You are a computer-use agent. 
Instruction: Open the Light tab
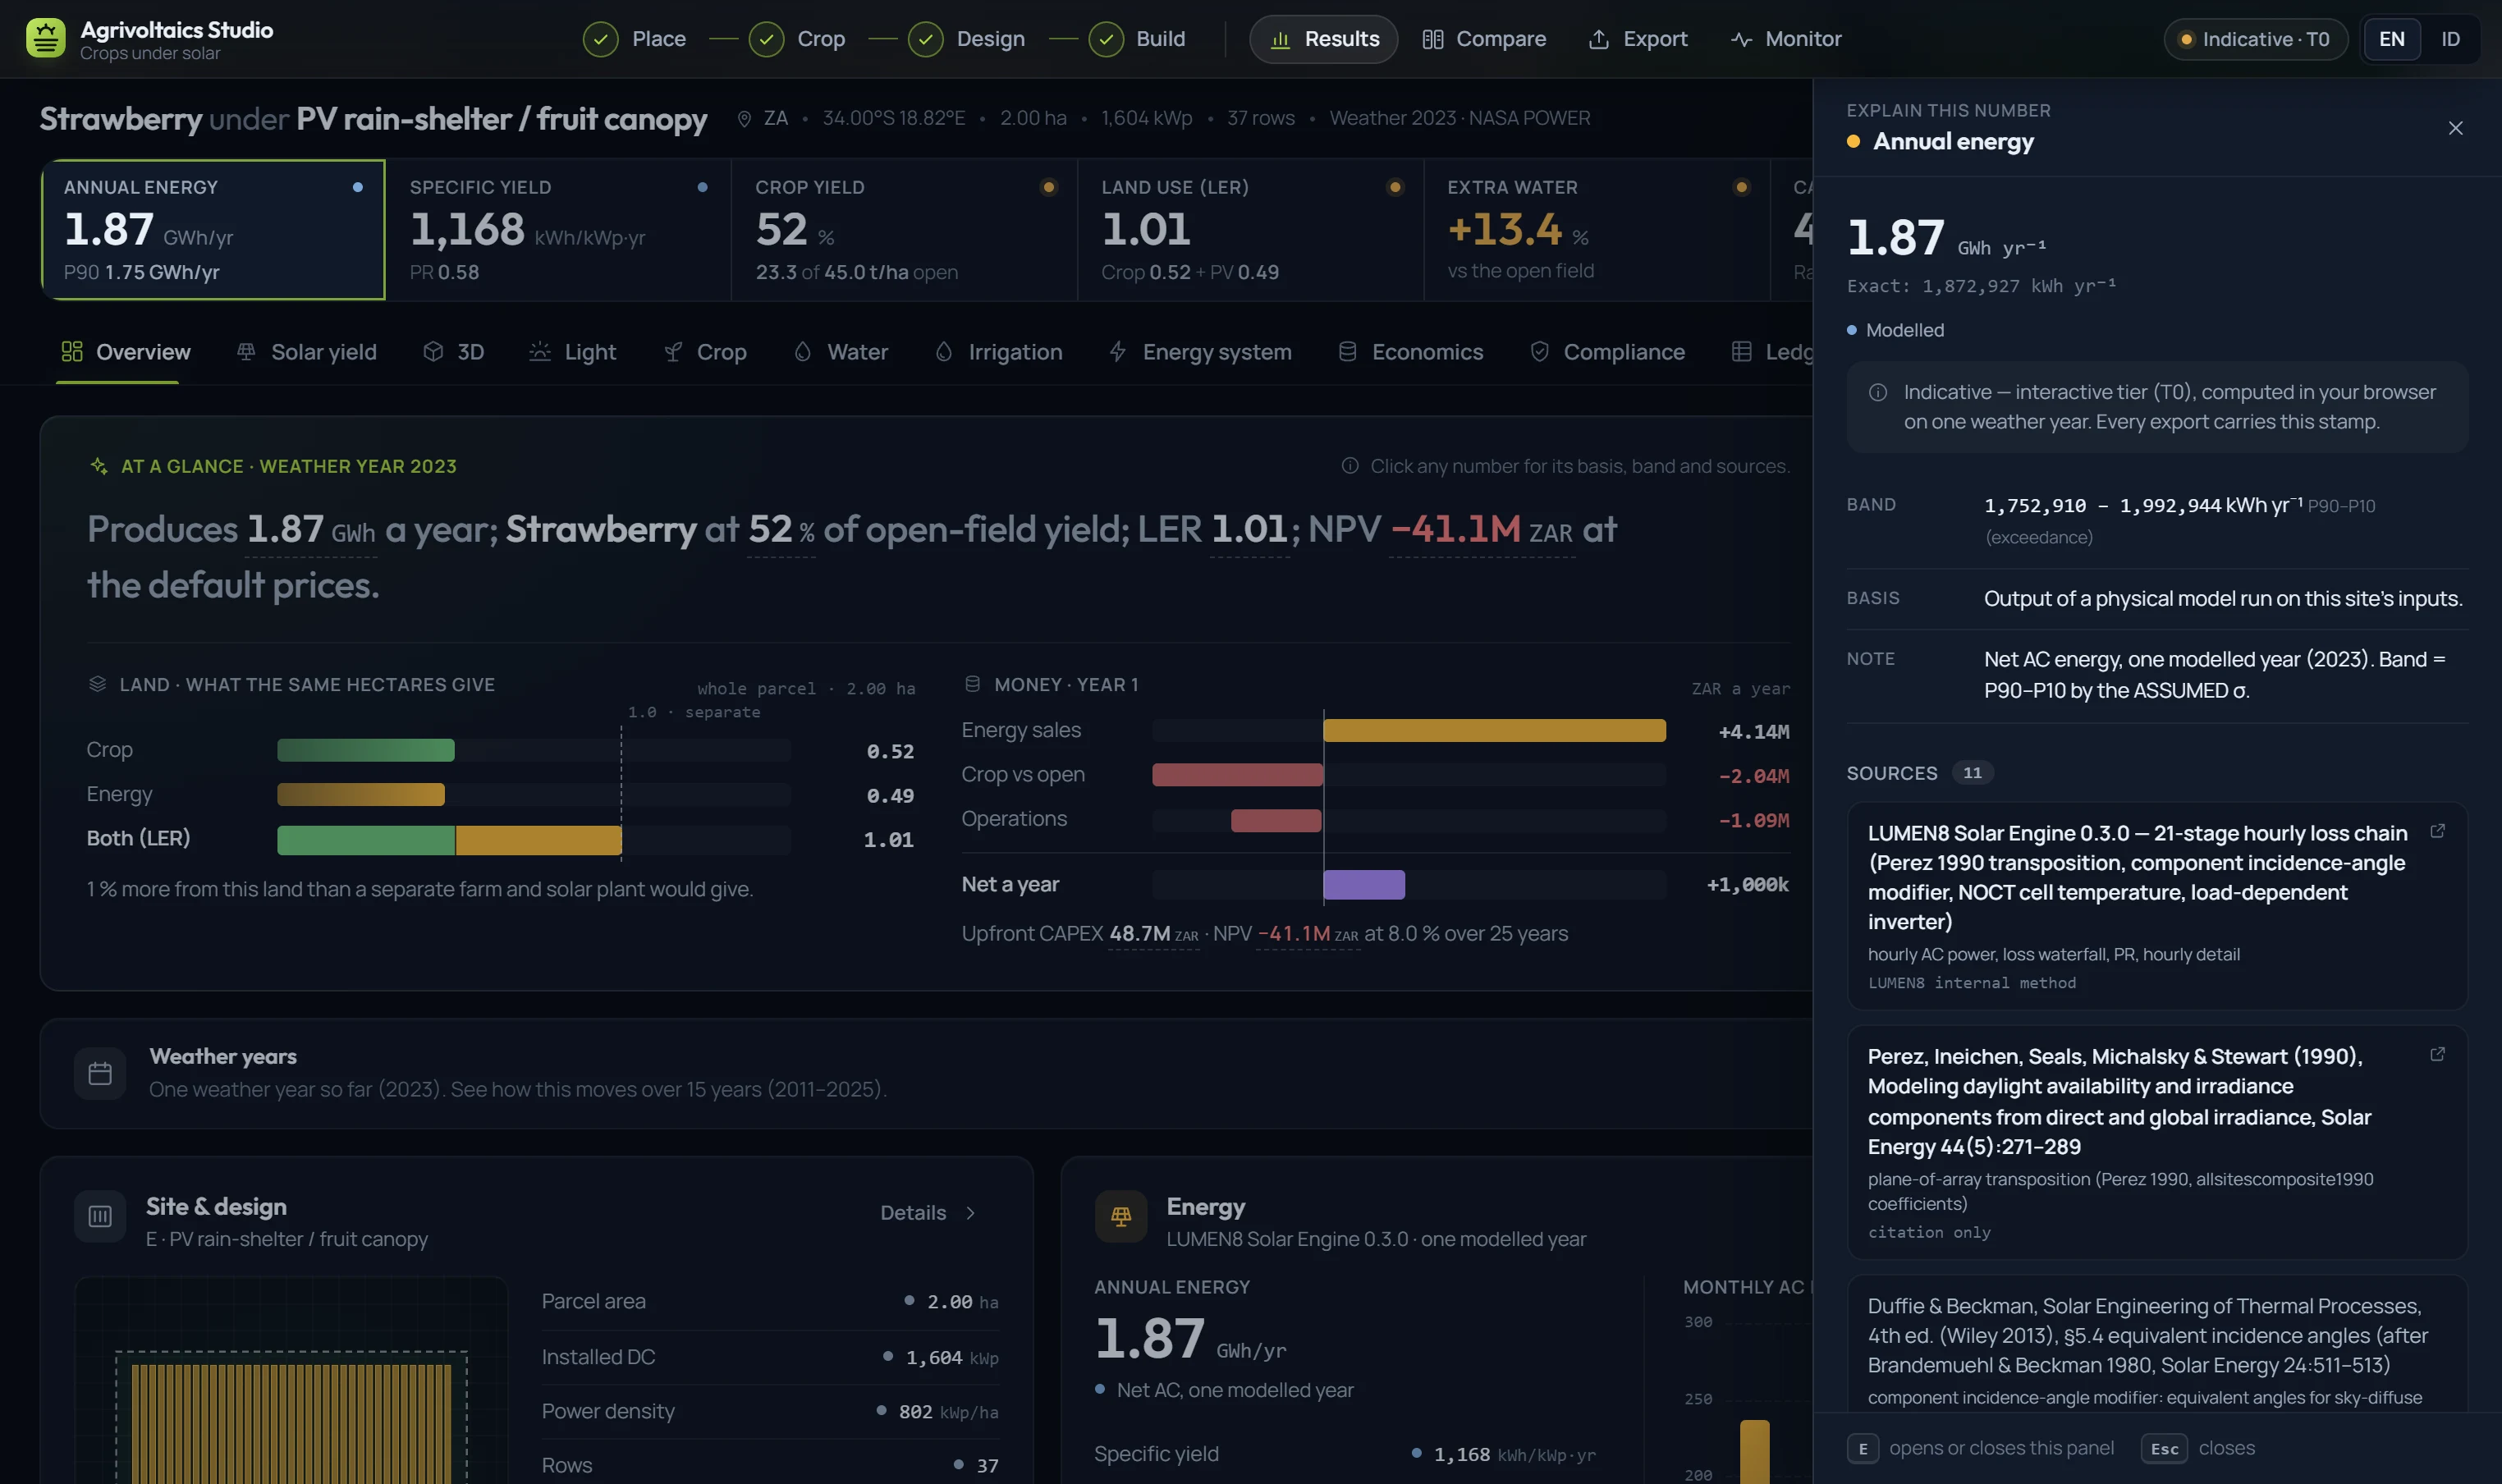coord(573,352)
